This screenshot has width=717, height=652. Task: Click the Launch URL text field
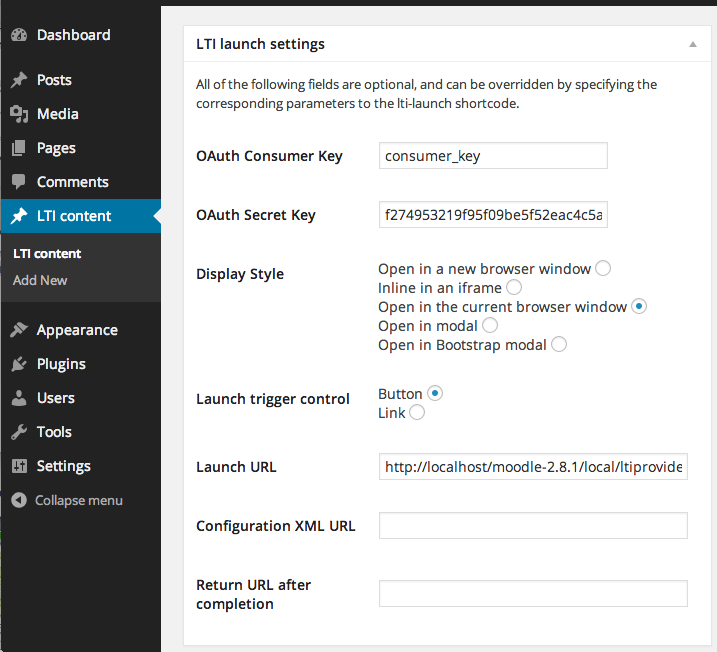click(533, 467)
